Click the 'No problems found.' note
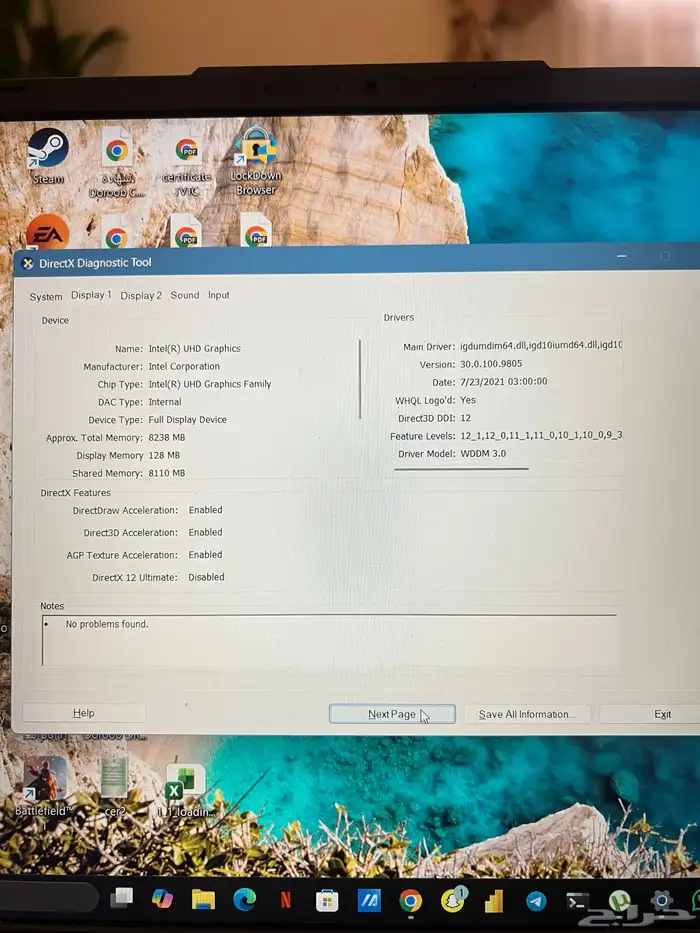 tap(107, 624)
